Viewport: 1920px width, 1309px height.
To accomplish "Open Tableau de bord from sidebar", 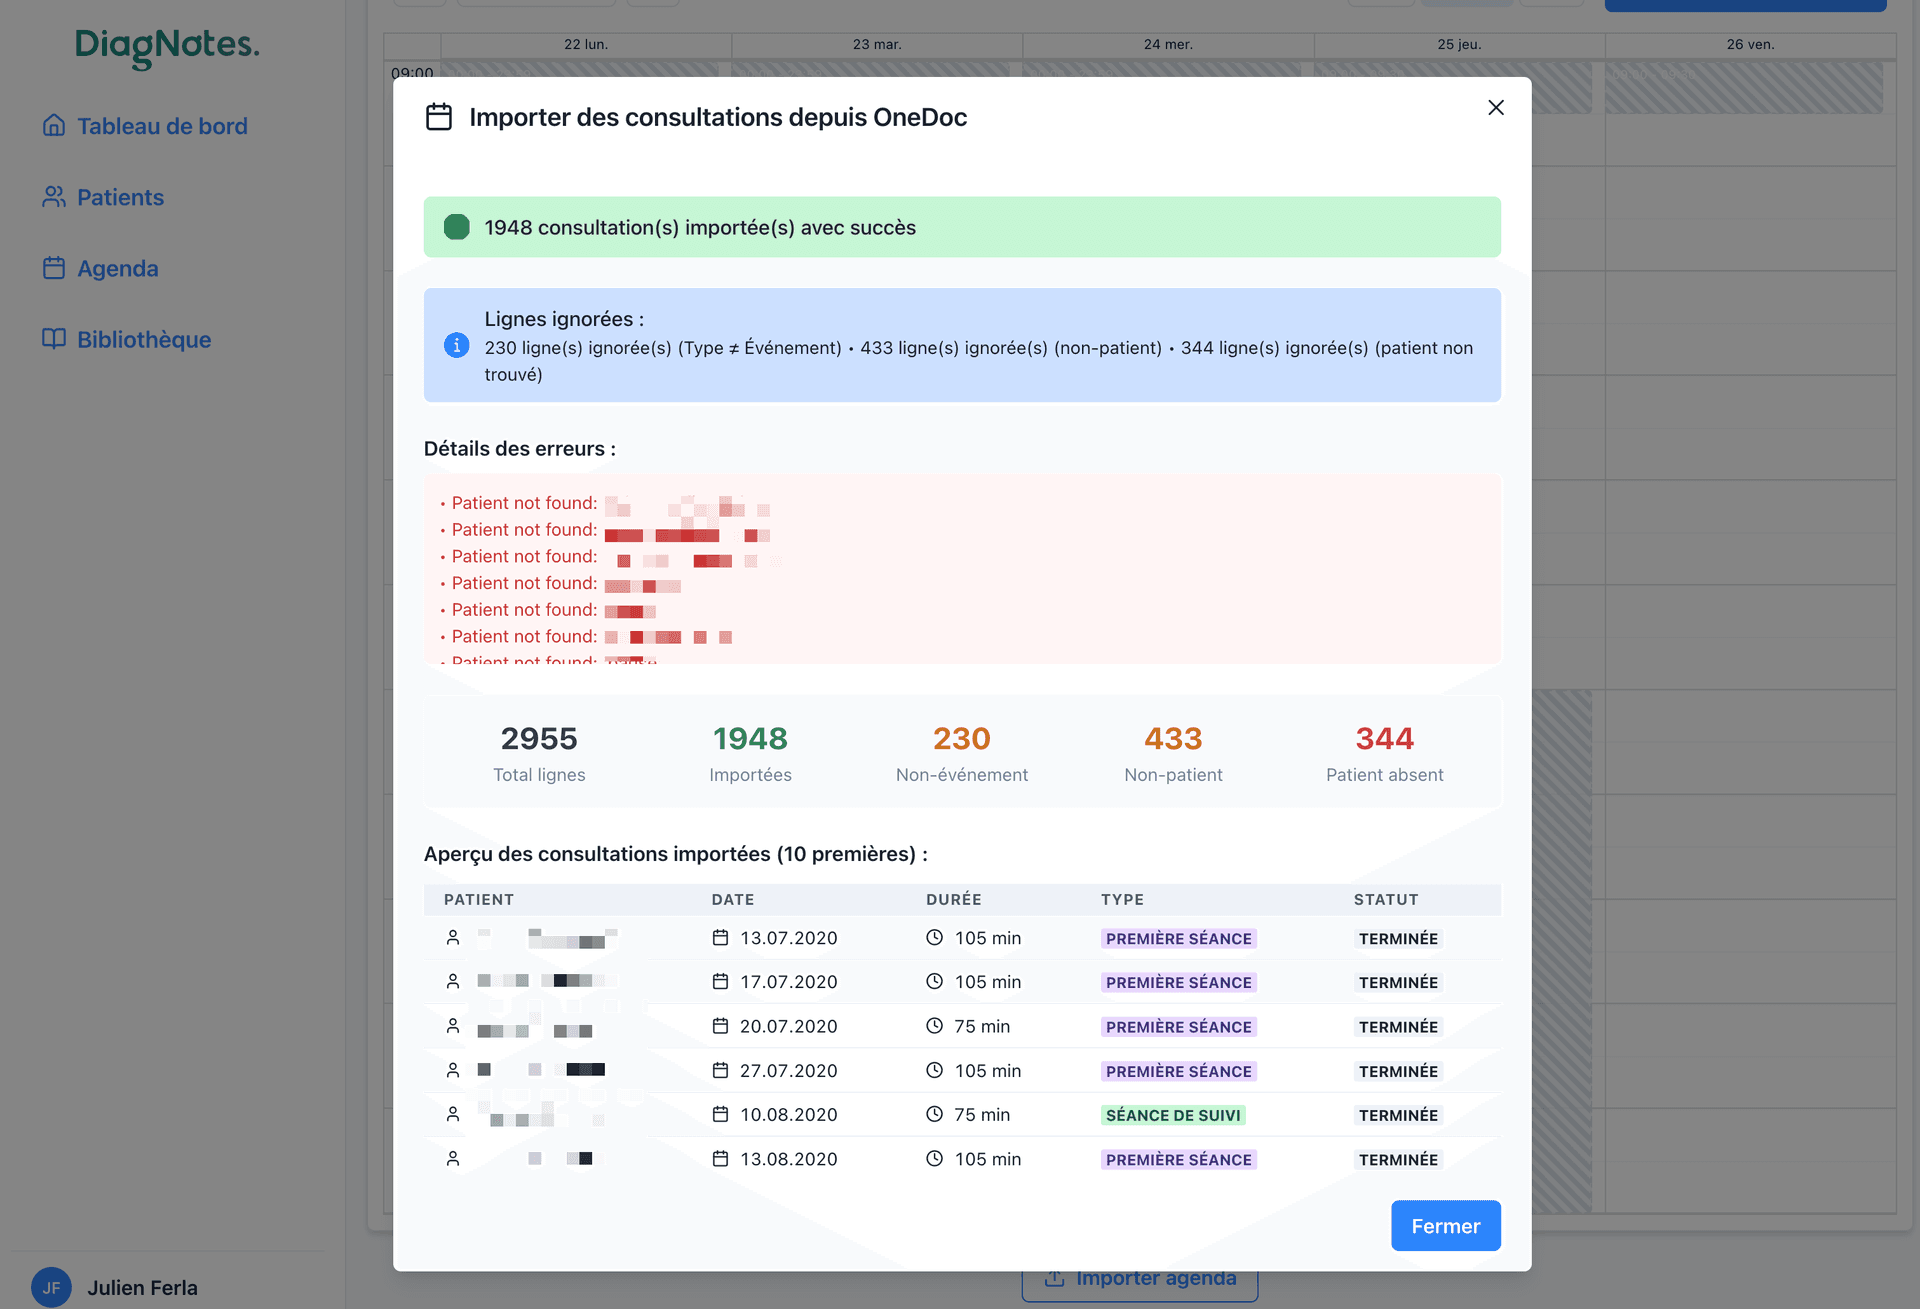I will click(162, 126).
